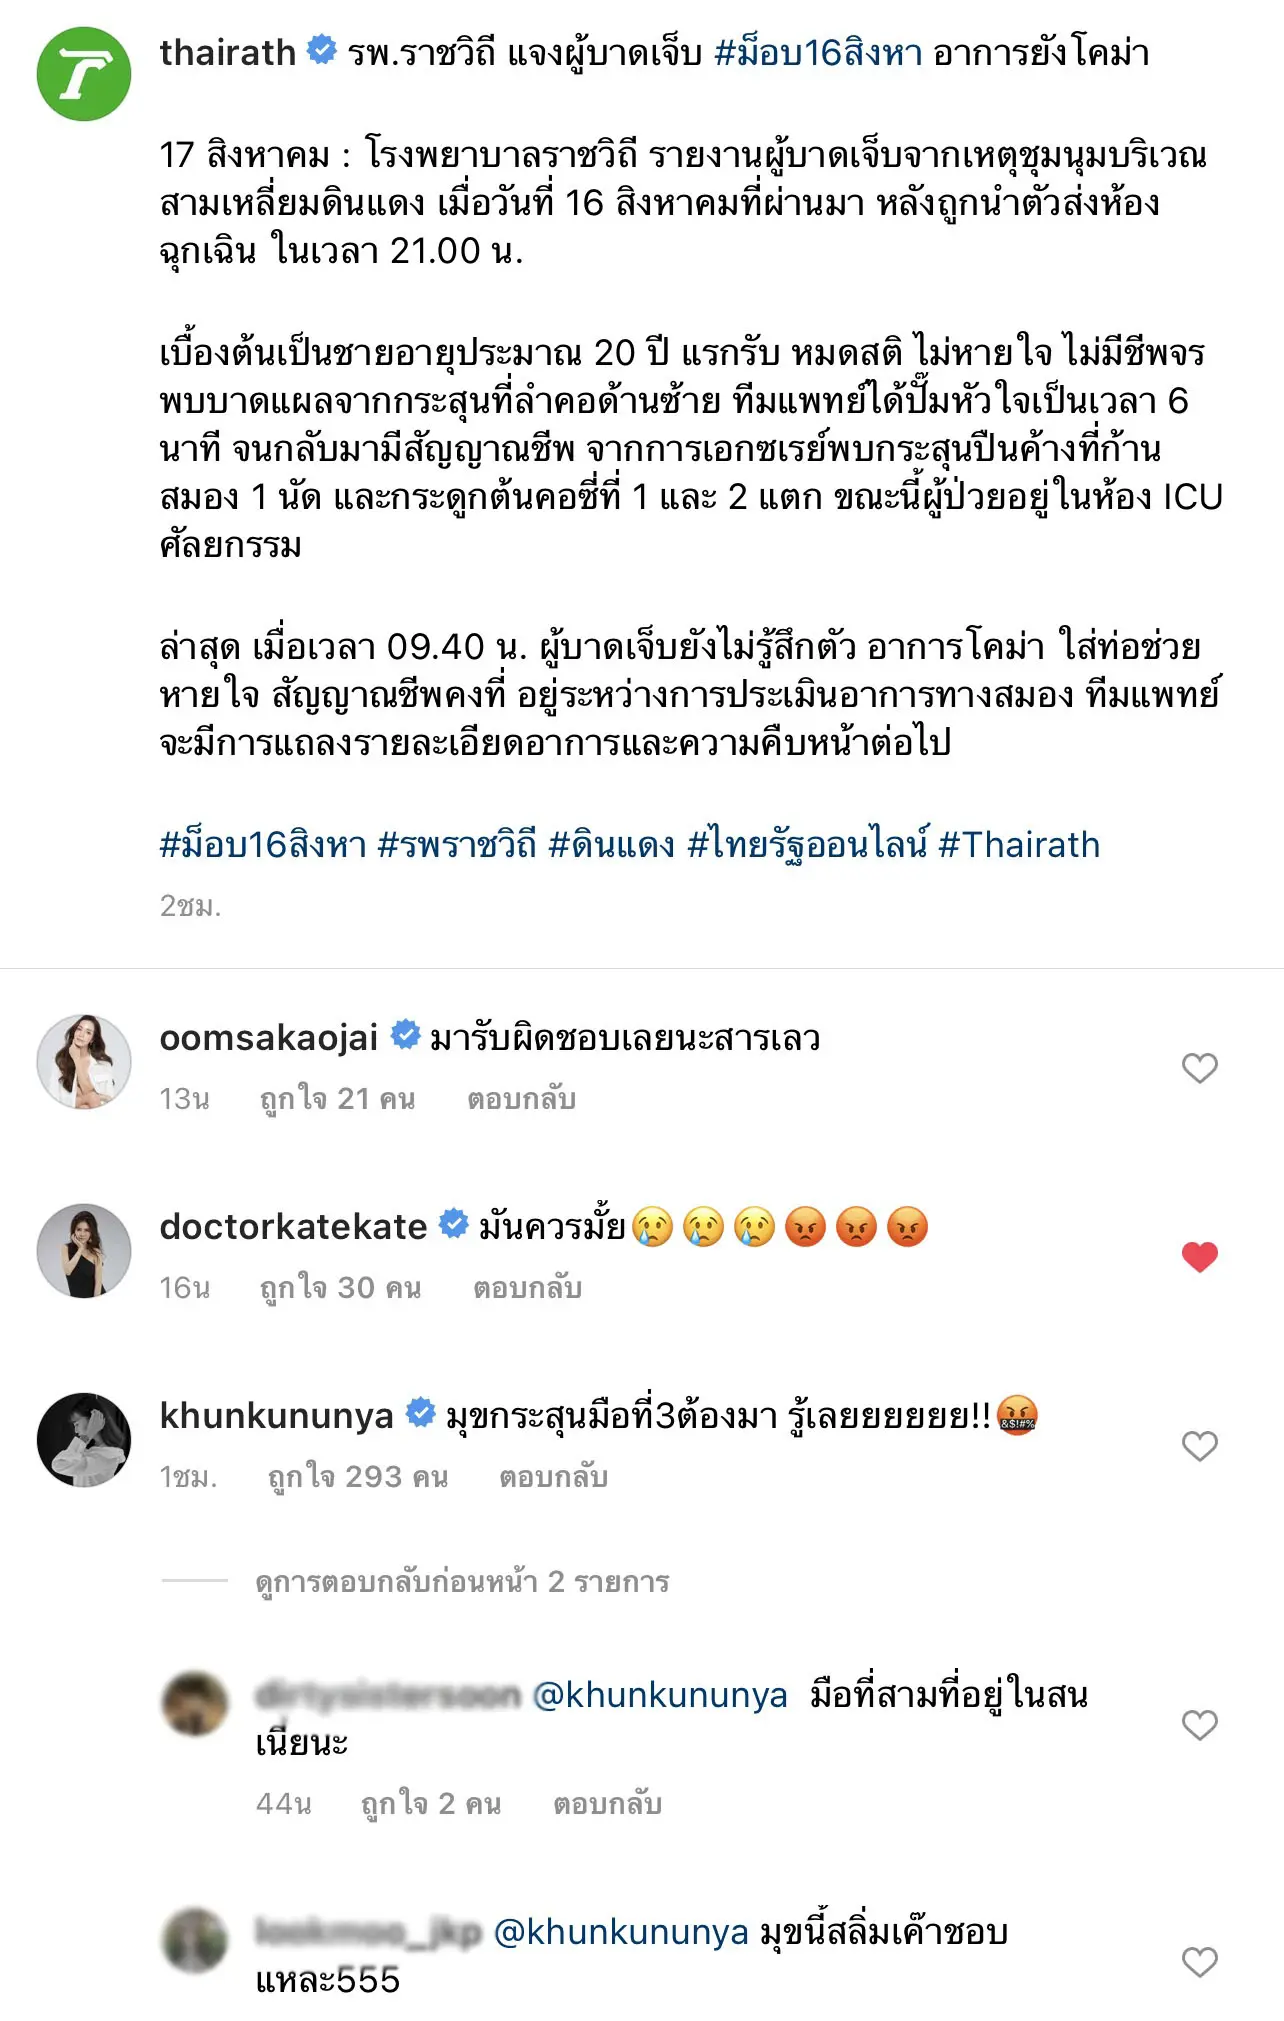Screen dimensions: 1284x2021
Task: Tap heart on the last reply ending 555
Action: (1199, 1962)
